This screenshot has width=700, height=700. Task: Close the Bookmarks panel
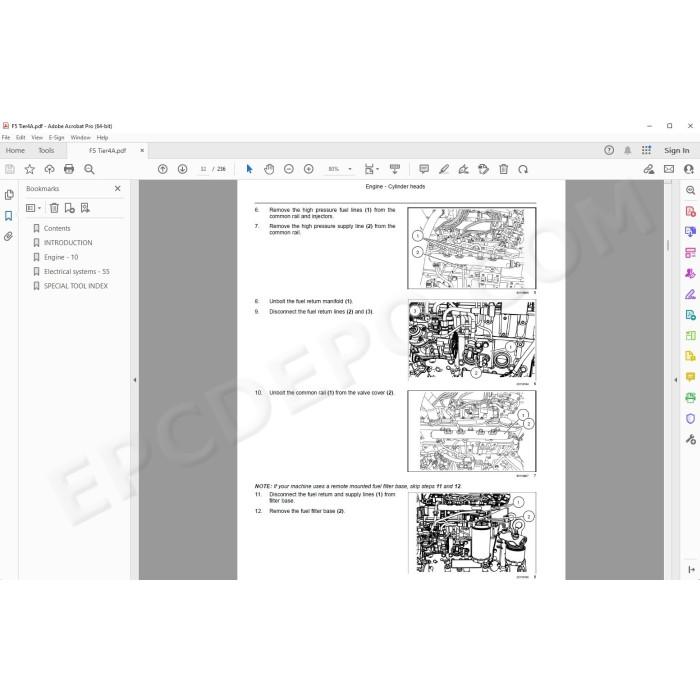(x=117, y=188)
